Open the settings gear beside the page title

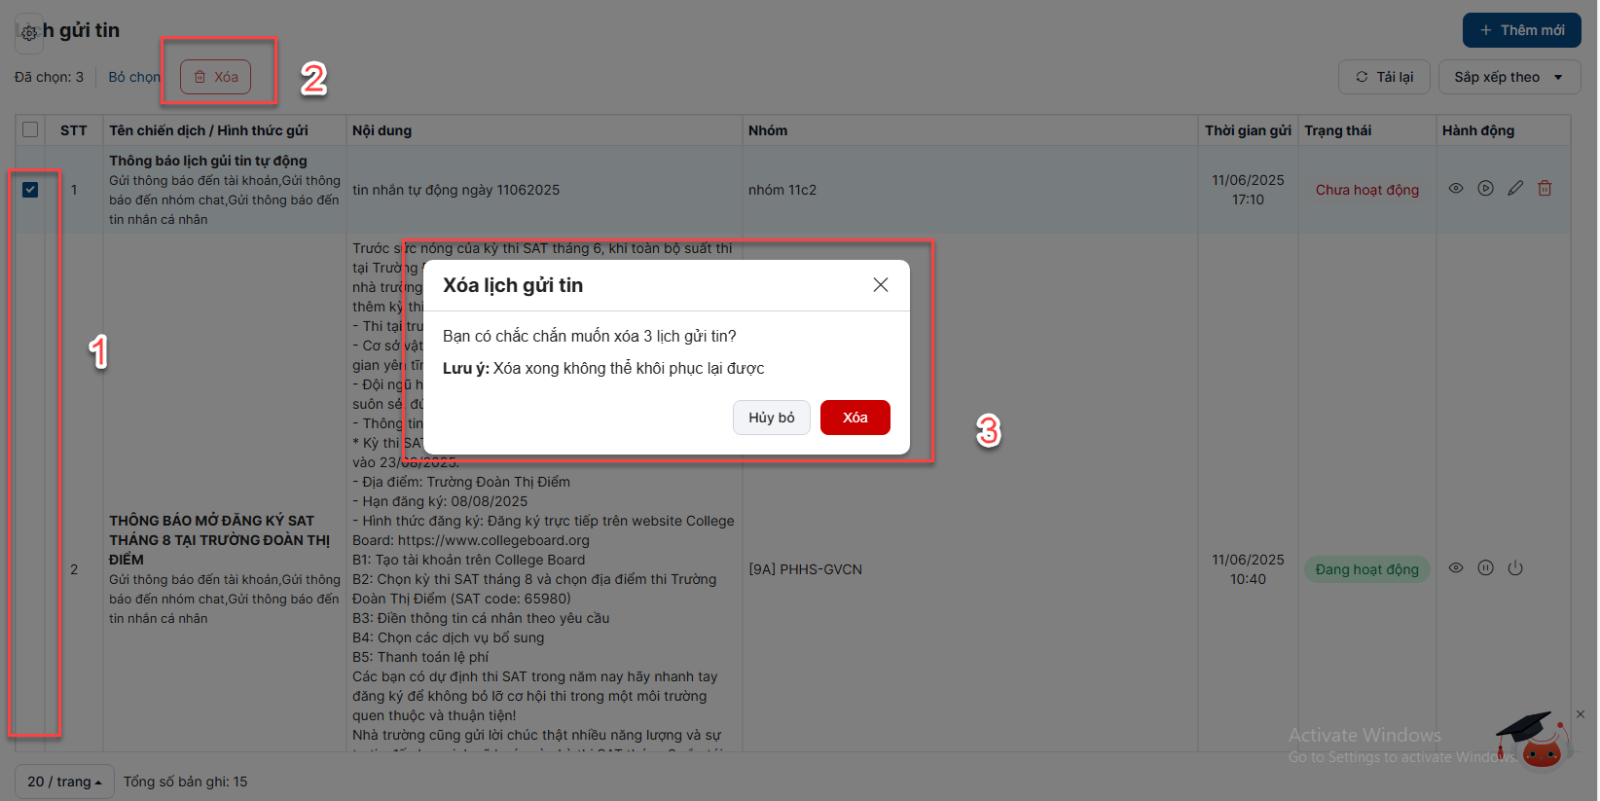29,33
